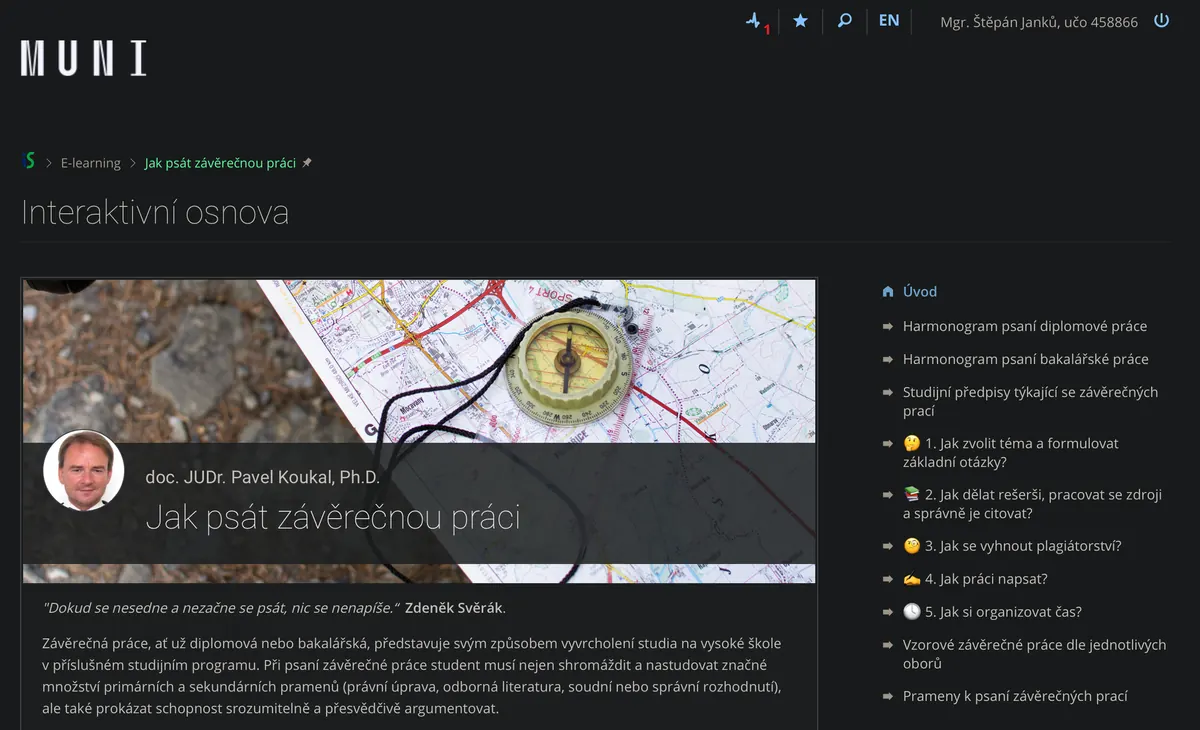Click the MUNI logo
Screen dimensions: 1200x730
[x=84, y=58]
